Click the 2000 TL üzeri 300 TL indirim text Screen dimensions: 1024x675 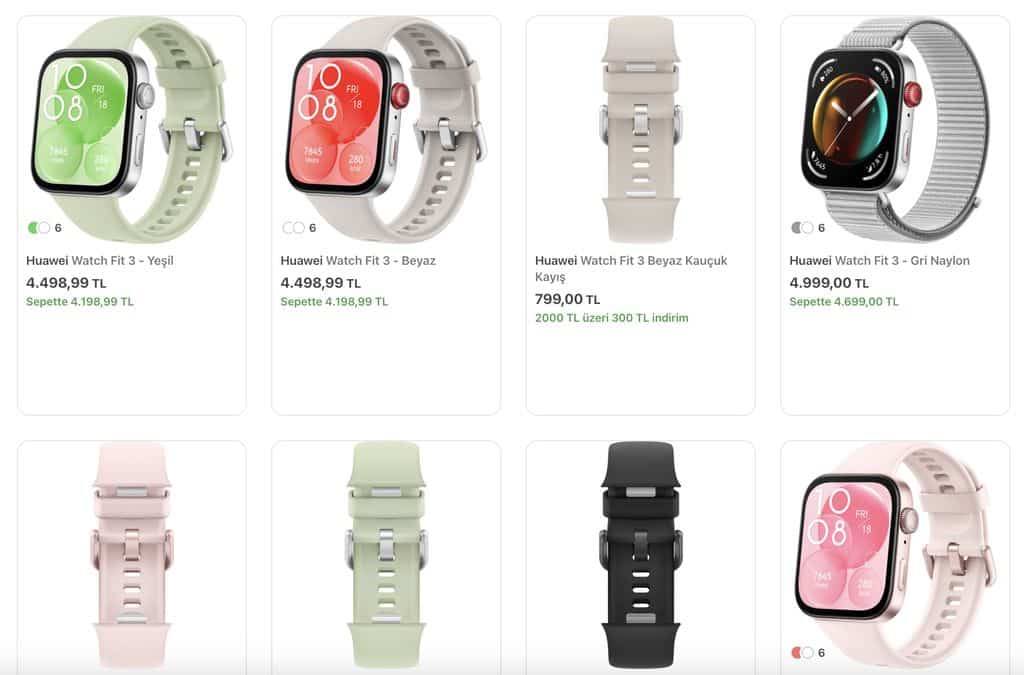pyautogui.click(x=611, y=318)
